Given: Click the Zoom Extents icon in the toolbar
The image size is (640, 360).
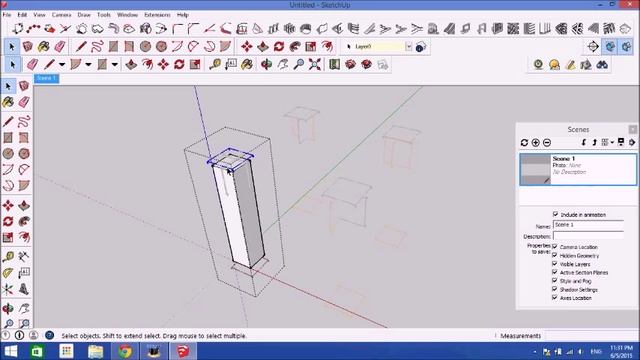Looking at the screenshot, I should coord(315,64).
